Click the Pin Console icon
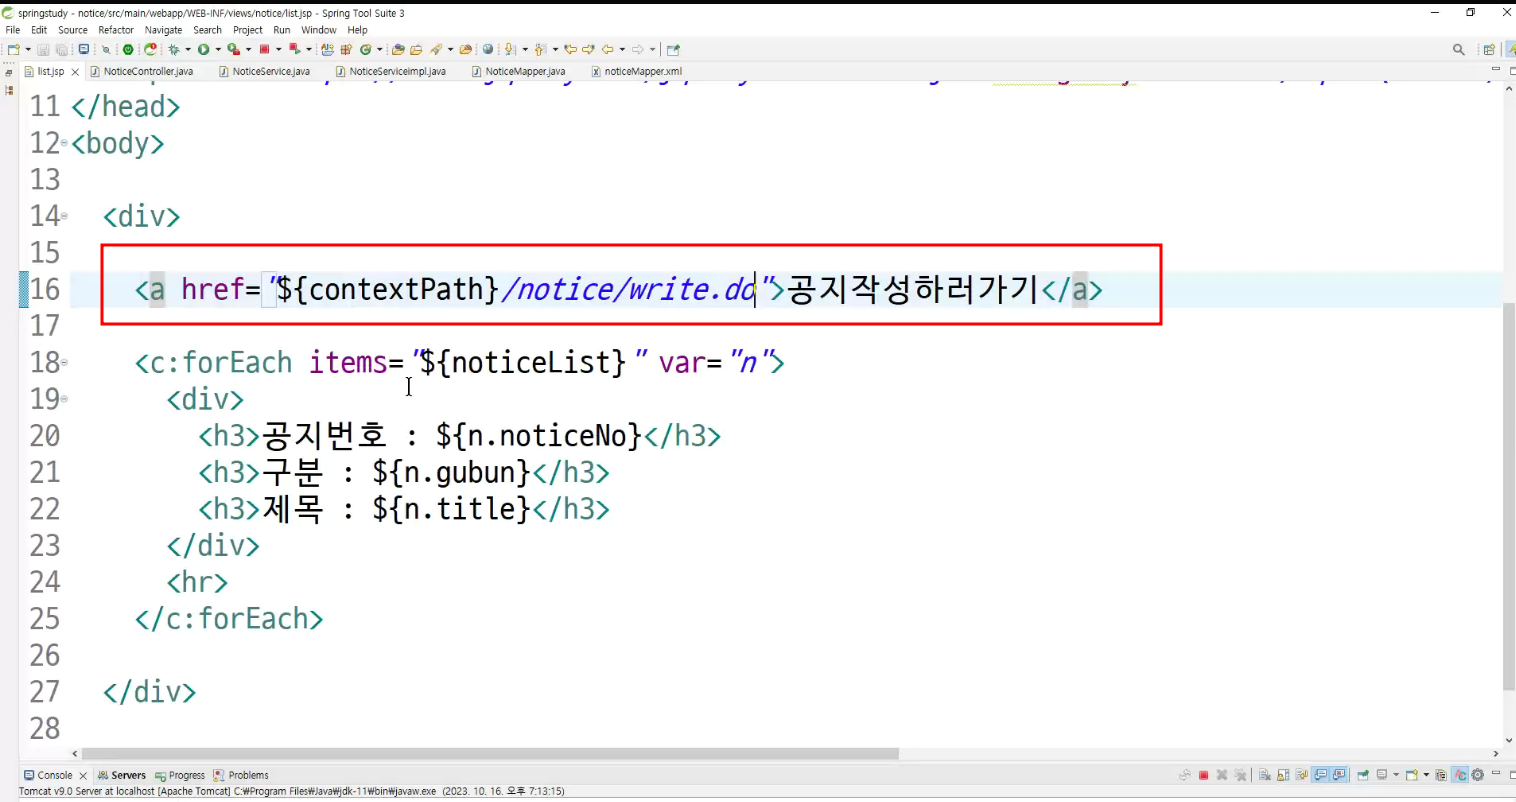The width and height of the screenshot is (1516, 802). pos(1363,775)
